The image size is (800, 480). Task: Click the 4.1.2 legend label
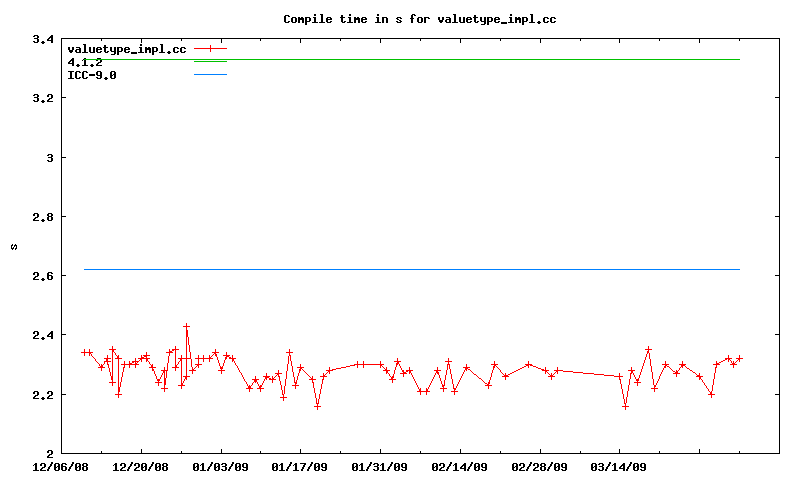(85, 62)
